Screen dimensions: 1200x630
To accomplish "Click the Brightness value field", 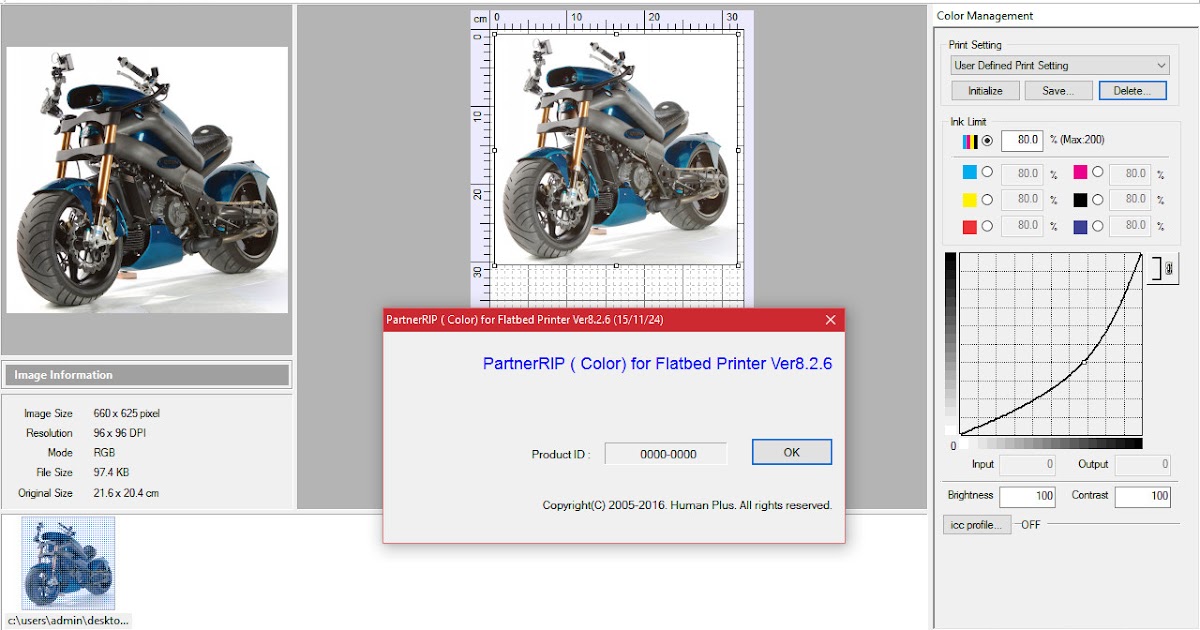I will (x=1028, y=496).
